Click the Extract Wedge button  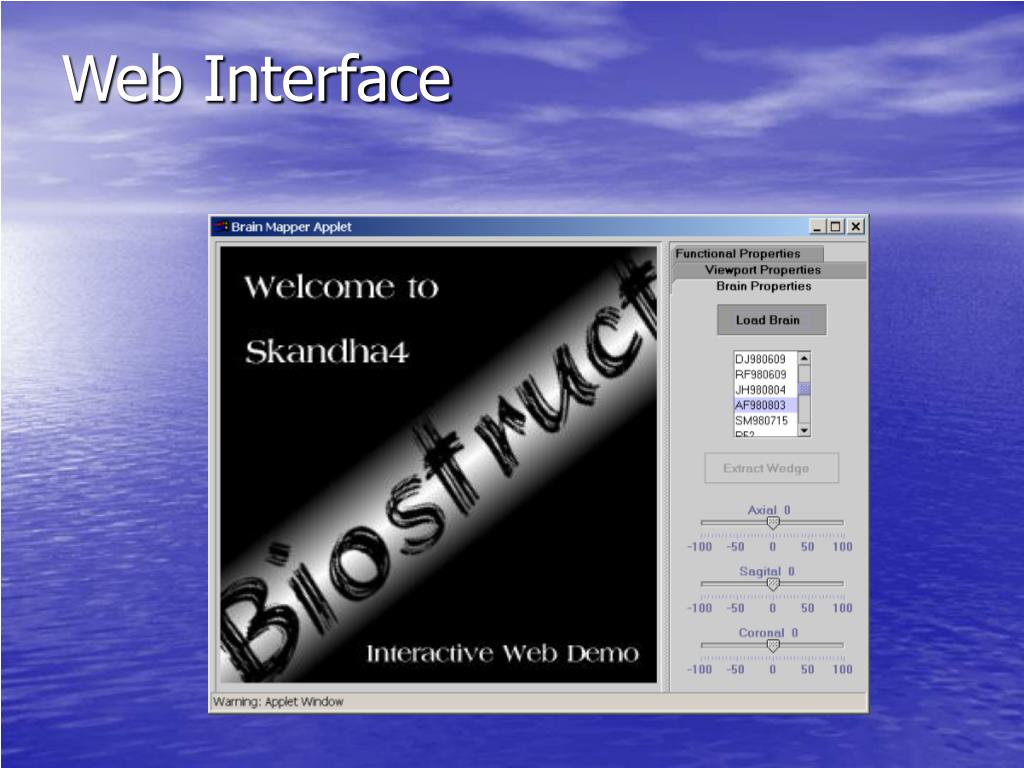coord(771,468)
